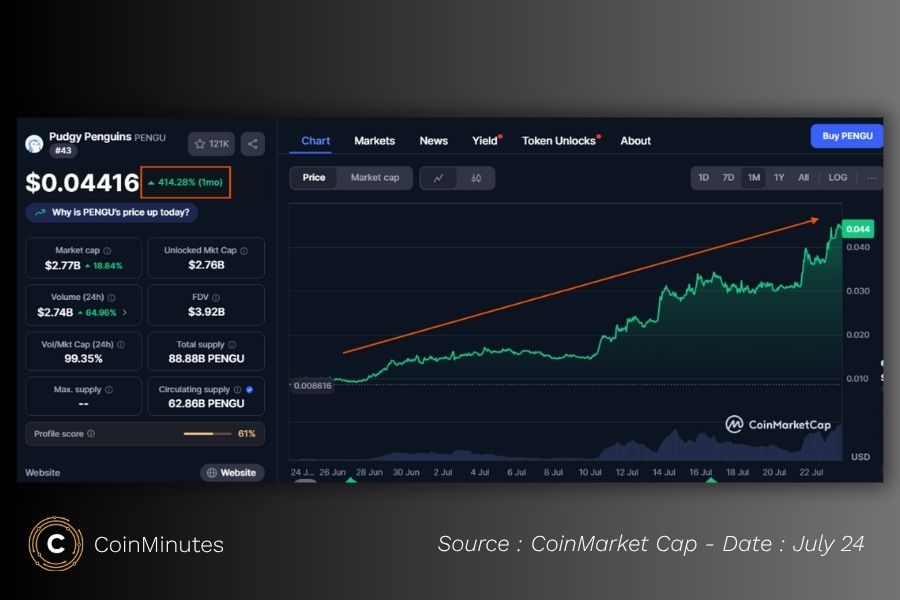Click the 10 Jul date axis label

coord(590,473)
